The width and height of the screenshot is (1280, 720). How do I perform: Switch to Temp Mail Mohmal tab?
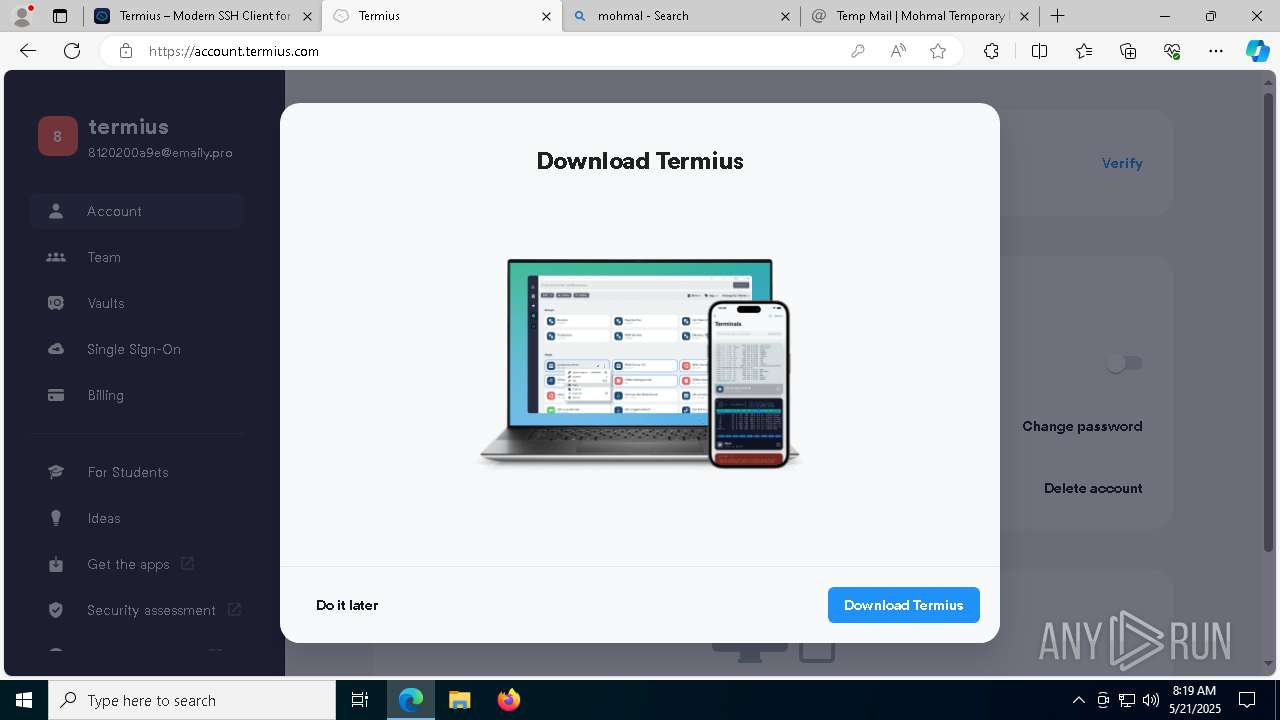pos(920,16)
